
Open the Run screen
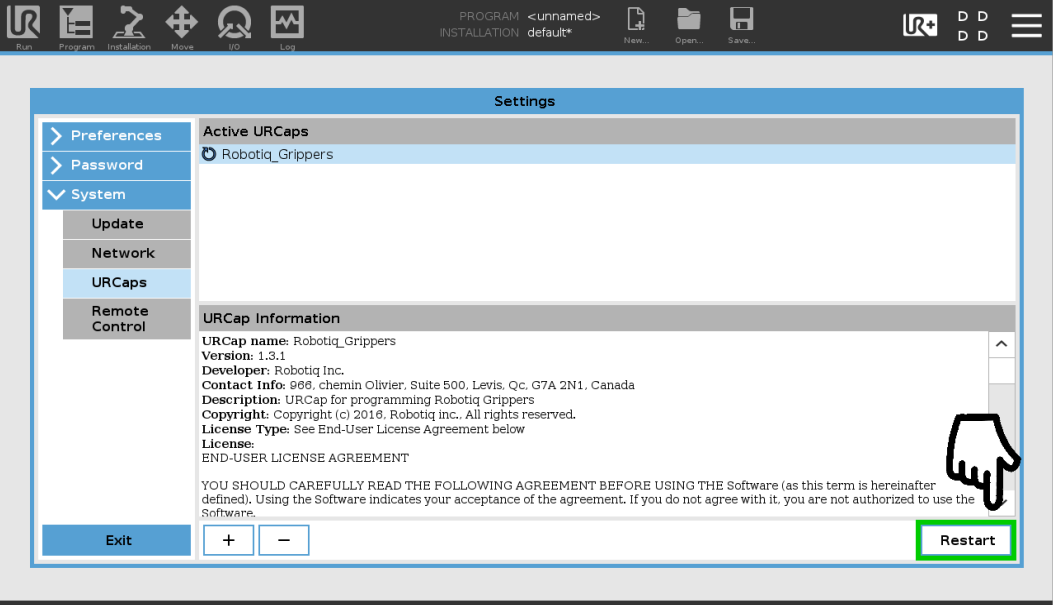click(x=23, y=27)
